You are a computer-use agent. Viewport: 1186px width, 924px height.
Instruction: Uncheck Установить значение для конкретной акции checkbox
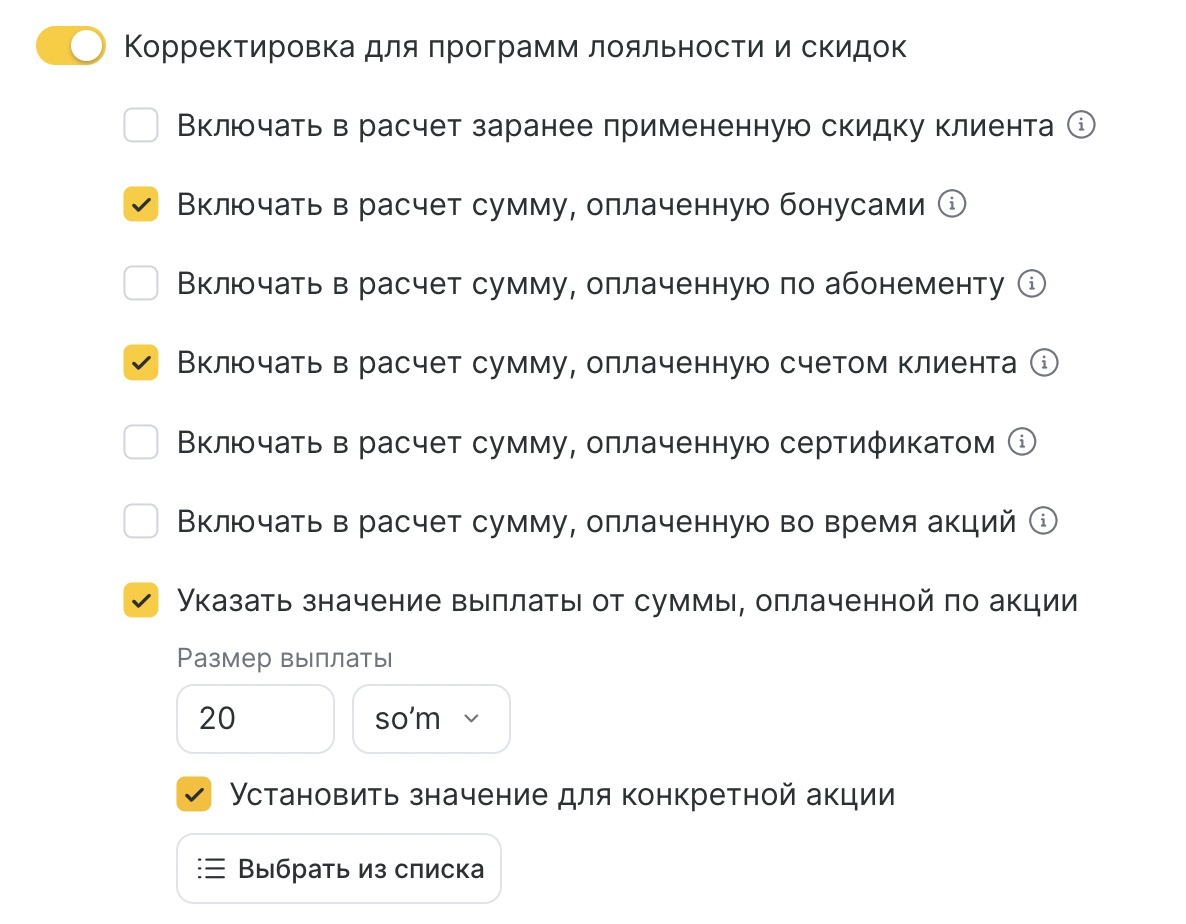click(x=194, y=795)
